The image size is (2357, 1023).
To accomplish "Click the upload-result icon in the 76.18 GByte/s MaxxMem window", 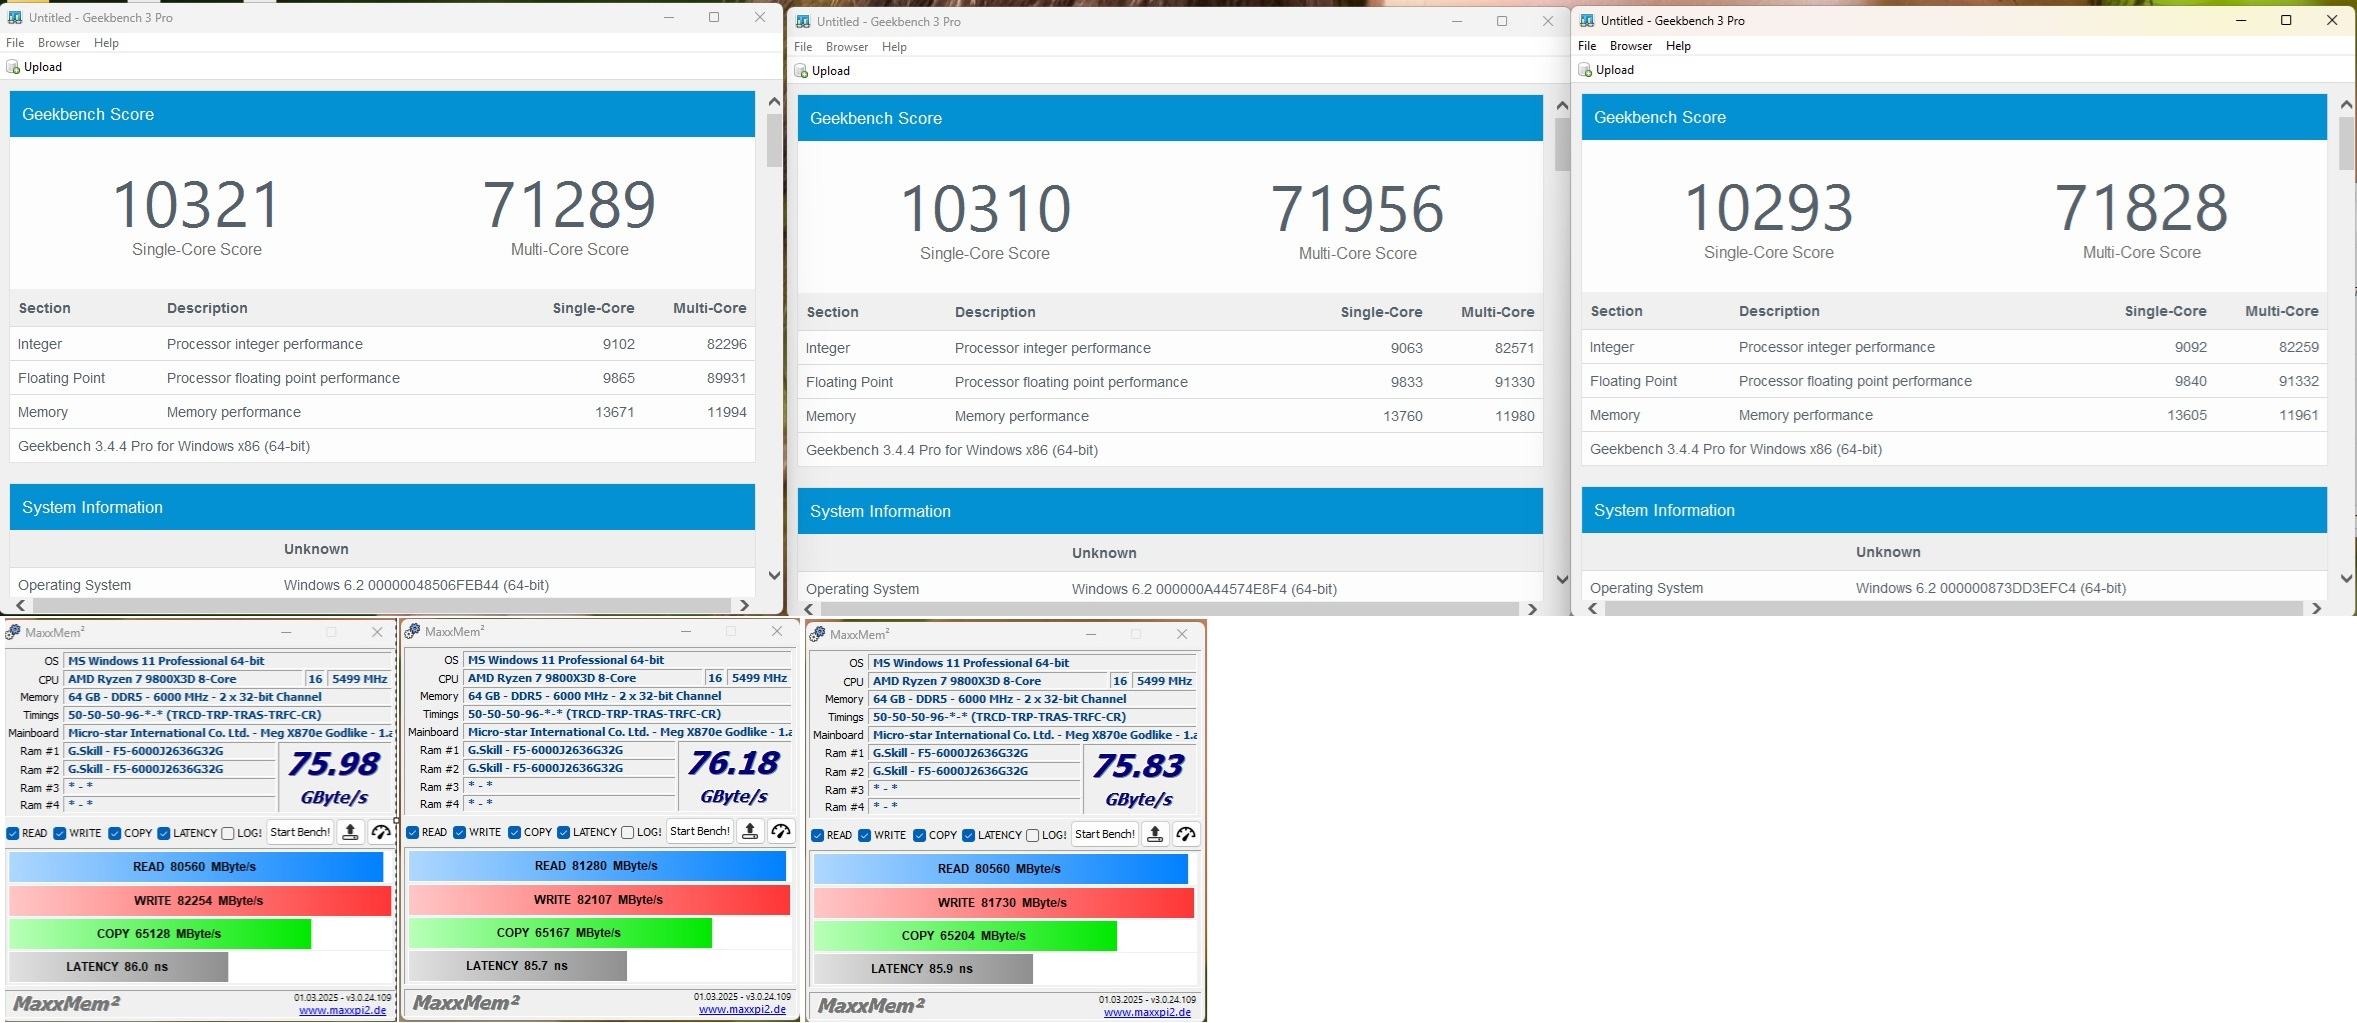I will pyautogui.click(x=750, y=831).
